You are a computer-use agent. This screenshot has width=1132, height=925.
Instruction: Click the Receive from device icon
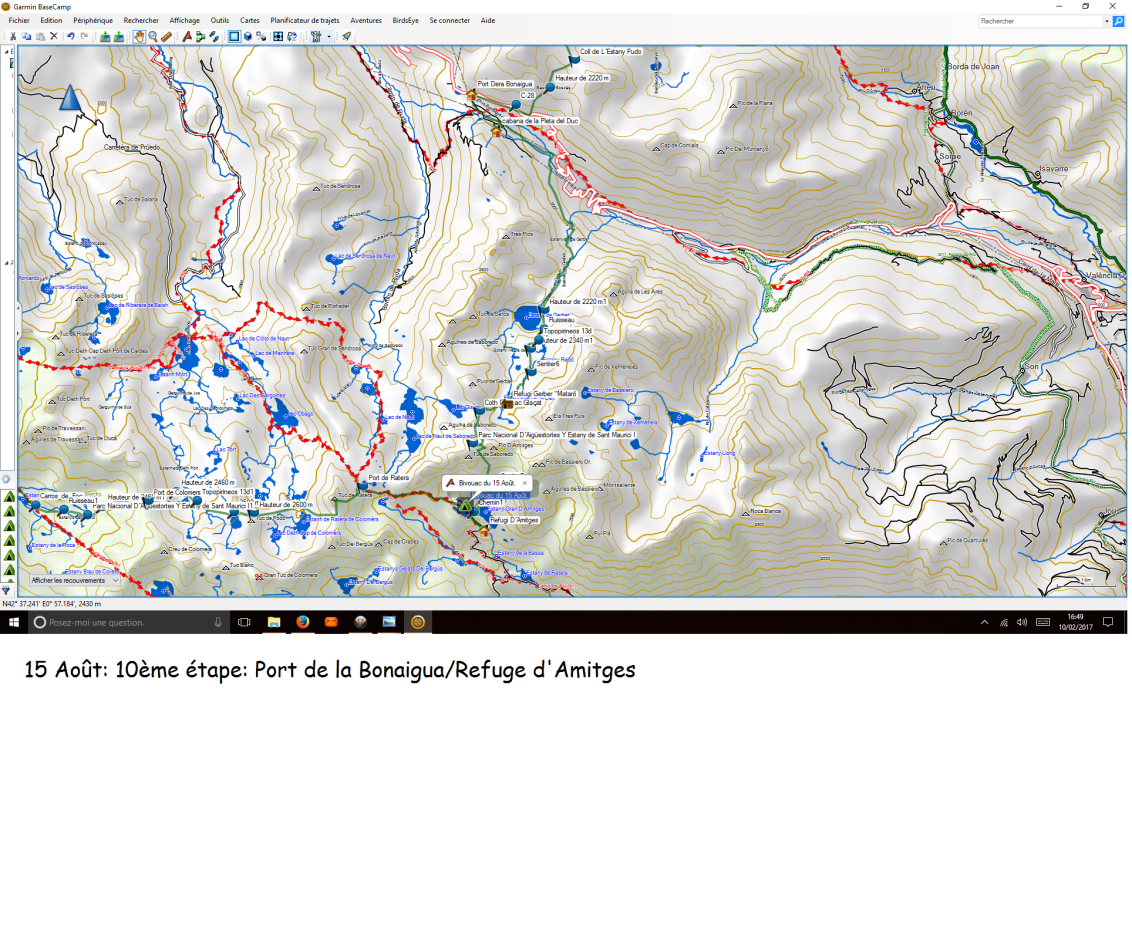[118, 36]
